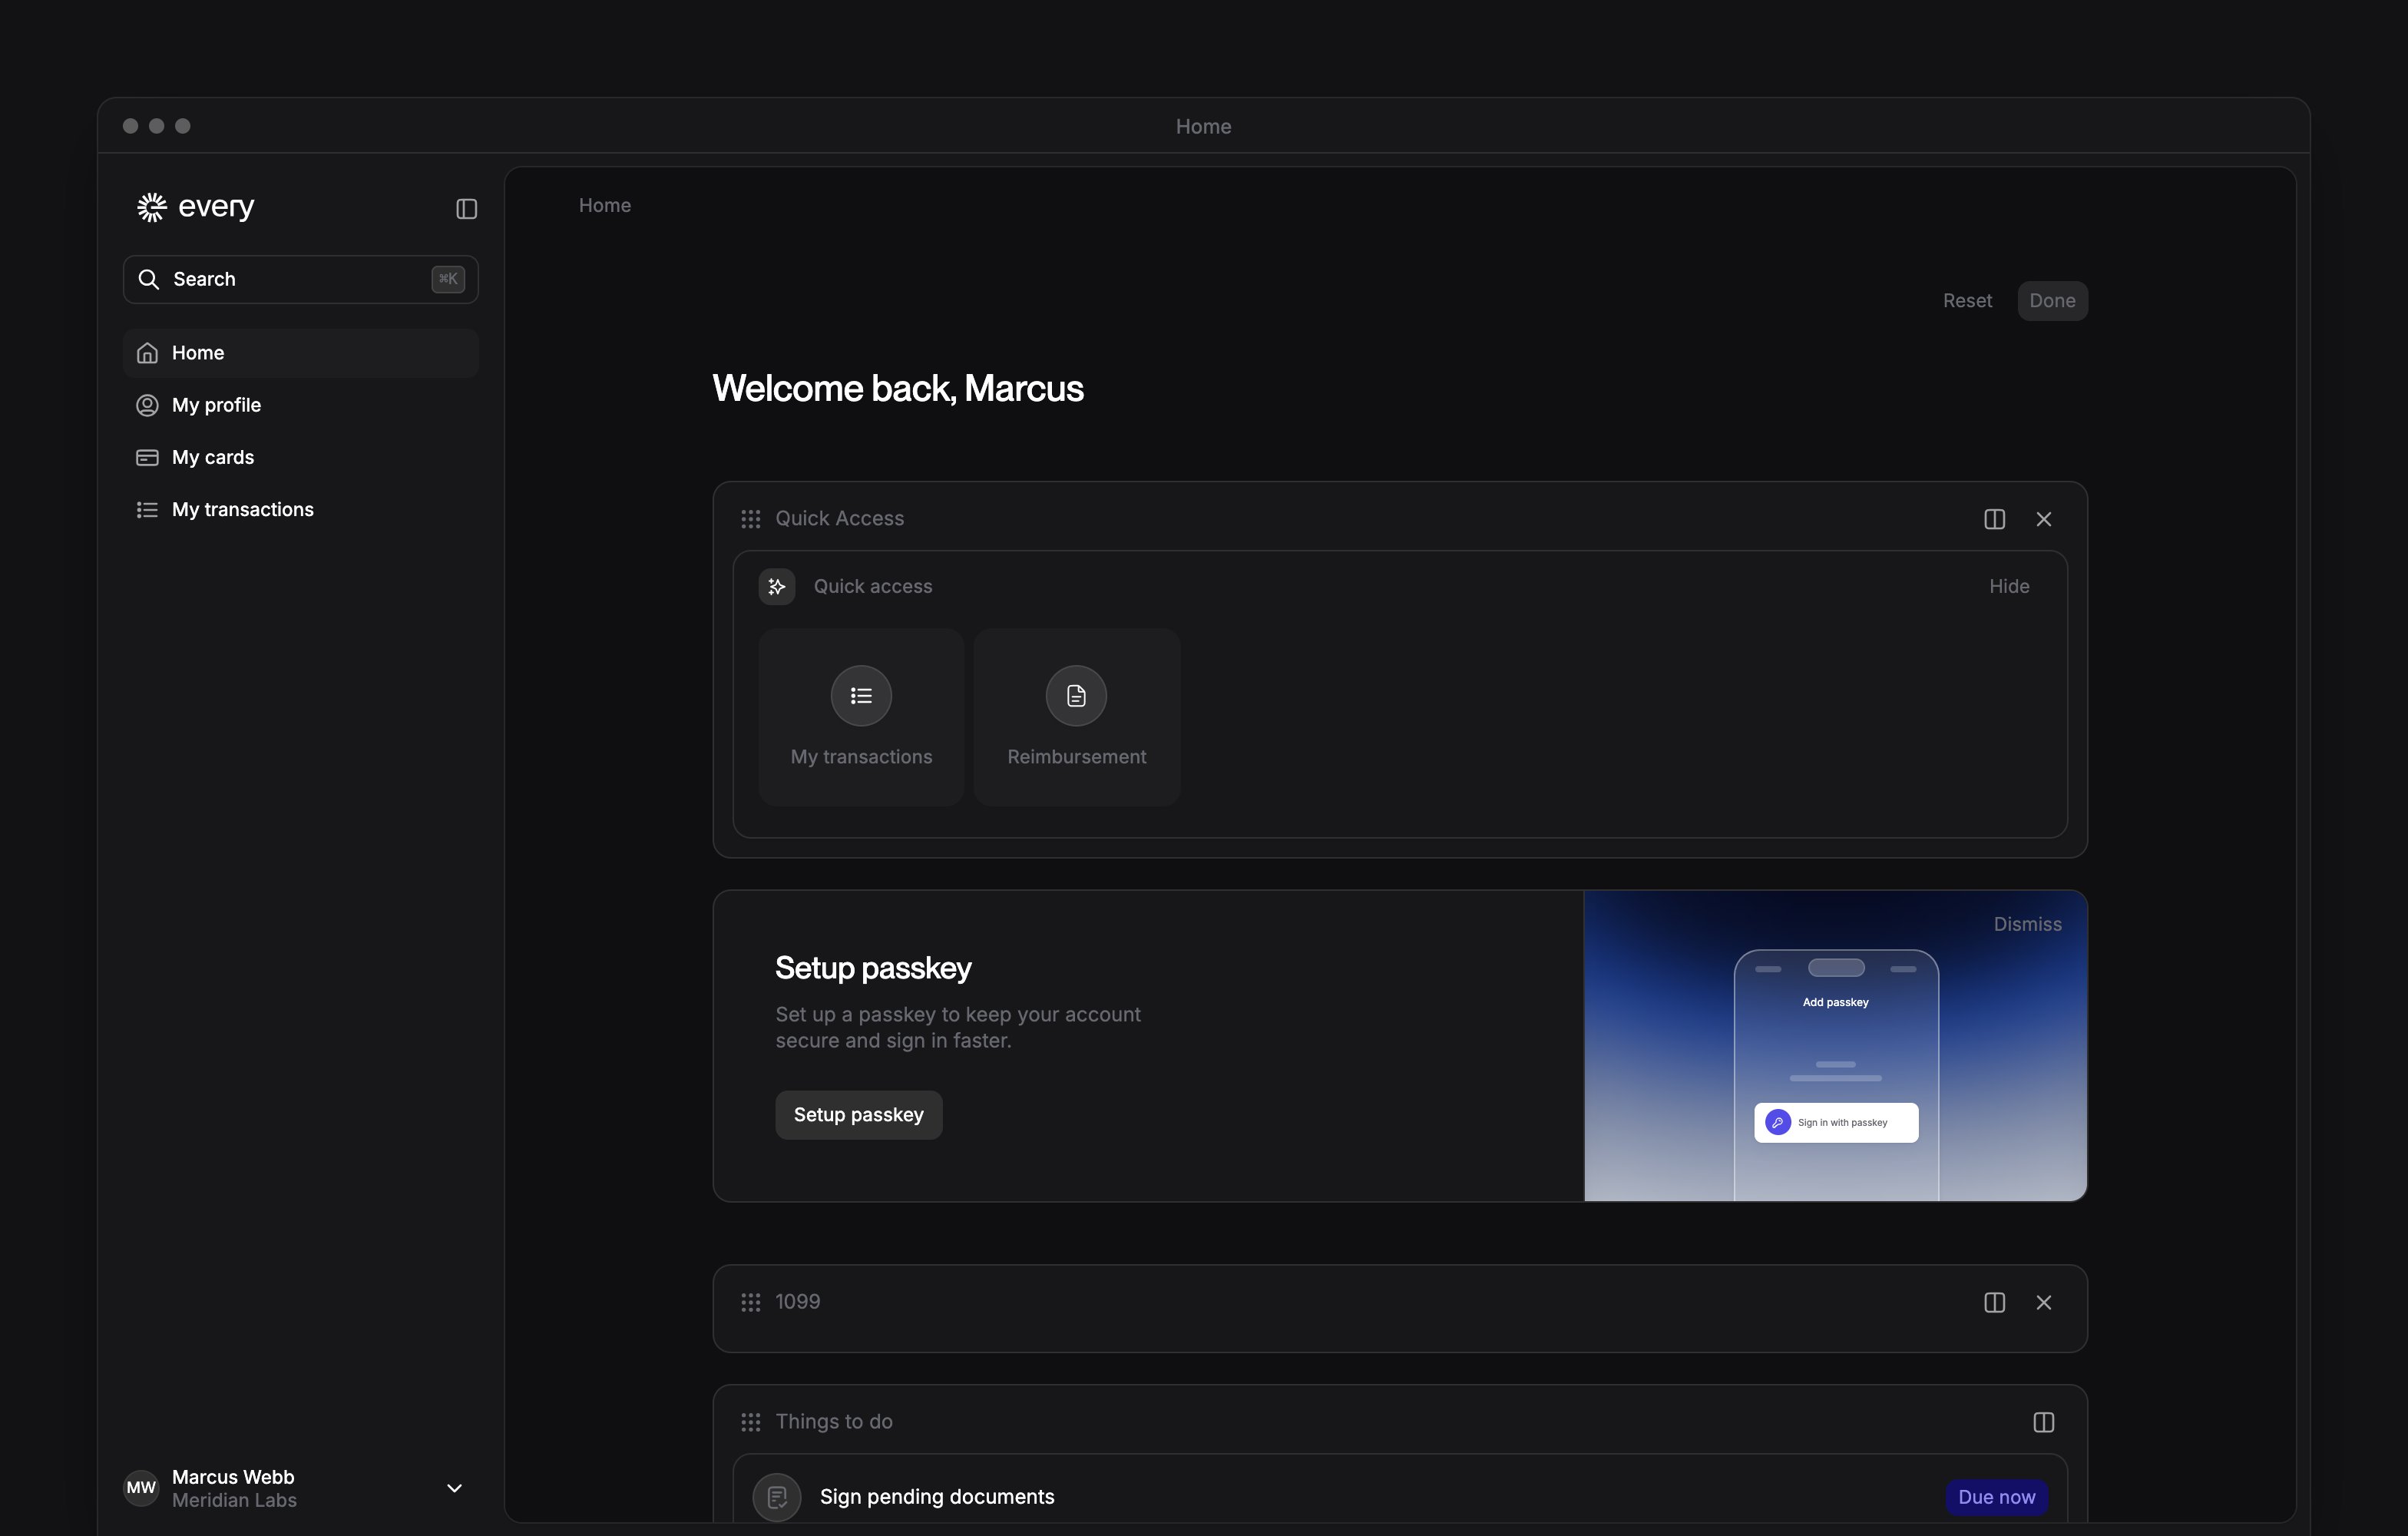Click the Setup passkey button
Viewport: 2408px width, 1536px height.
coord(859,1115)
